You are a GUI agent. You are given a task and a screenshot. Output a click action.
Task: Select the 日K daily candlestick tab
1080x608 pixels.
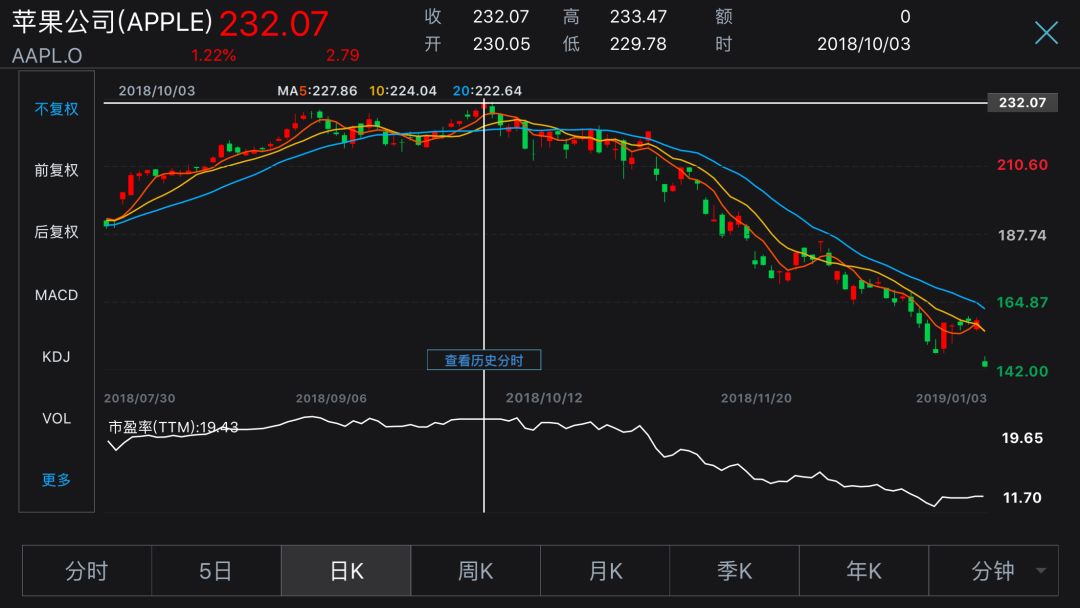click(x=346, y=571)
